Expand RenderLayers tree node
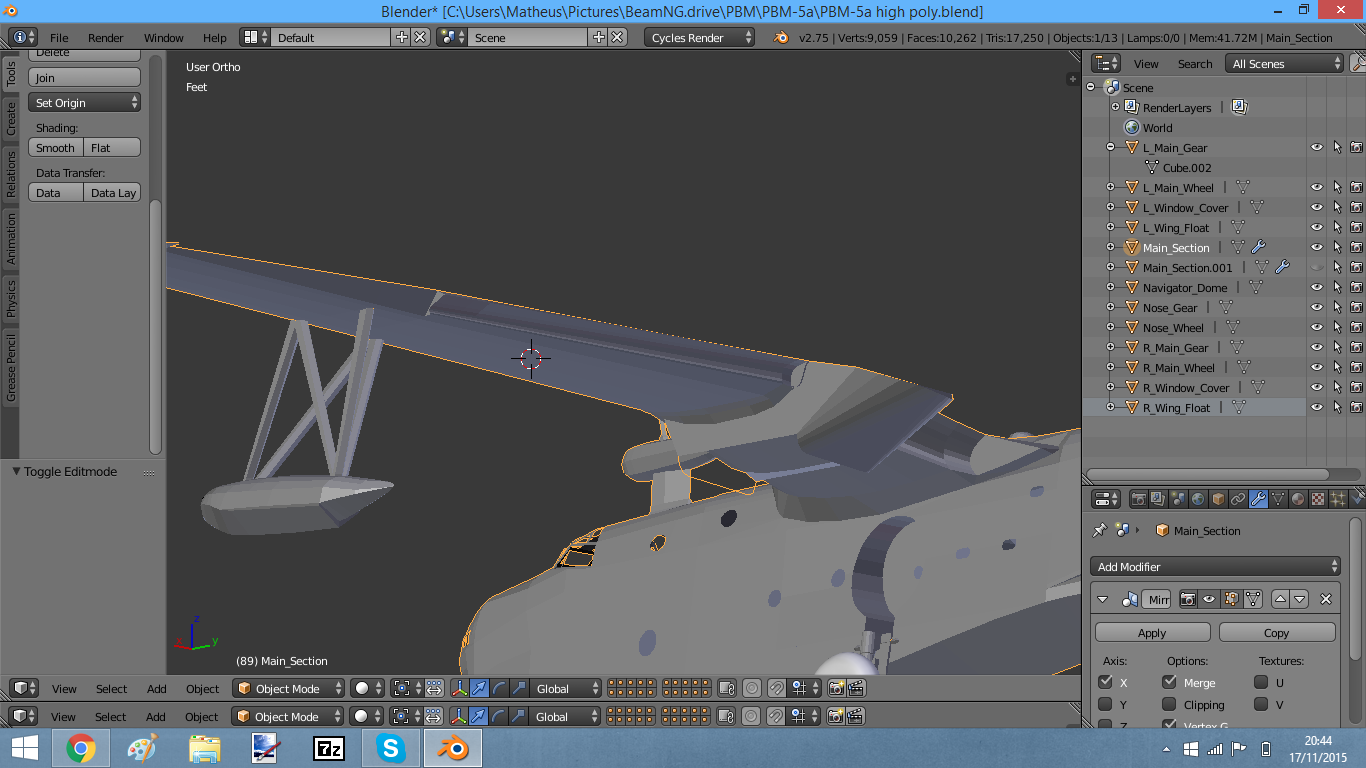The width and height of the screenshot is (1366, 768). pos(1116,107)
